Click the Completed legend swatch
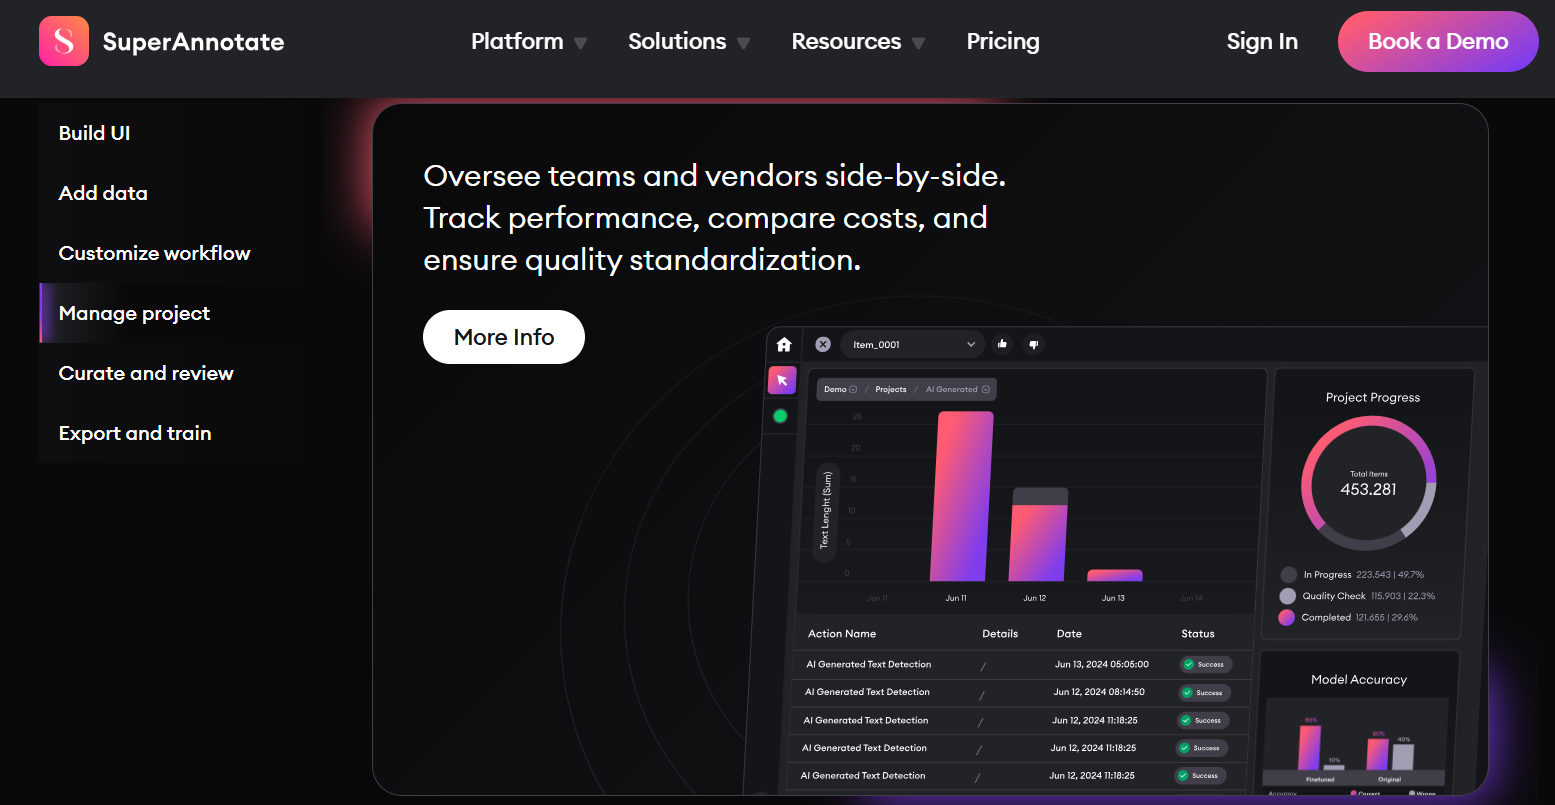The width and height of the screenshot is (1555, 805). coord(1286,618)
